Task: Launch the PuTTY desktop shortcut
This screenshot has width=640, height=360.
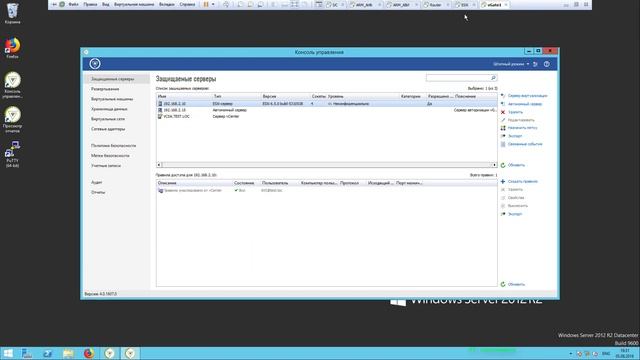Action: point(13,154)
